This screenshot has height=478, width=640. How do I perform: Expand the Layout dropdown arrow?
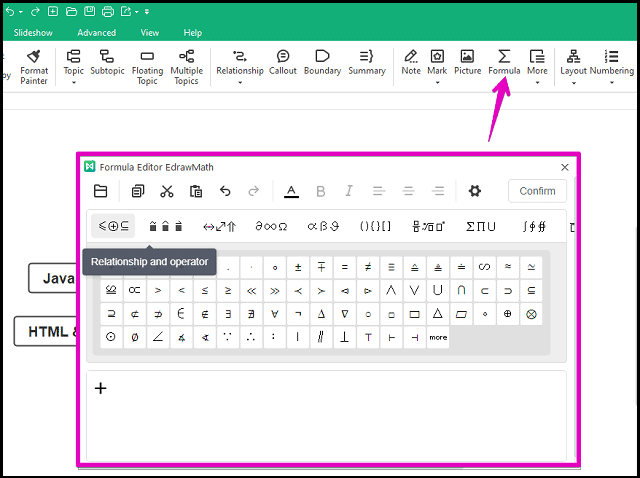pos(573,83)
